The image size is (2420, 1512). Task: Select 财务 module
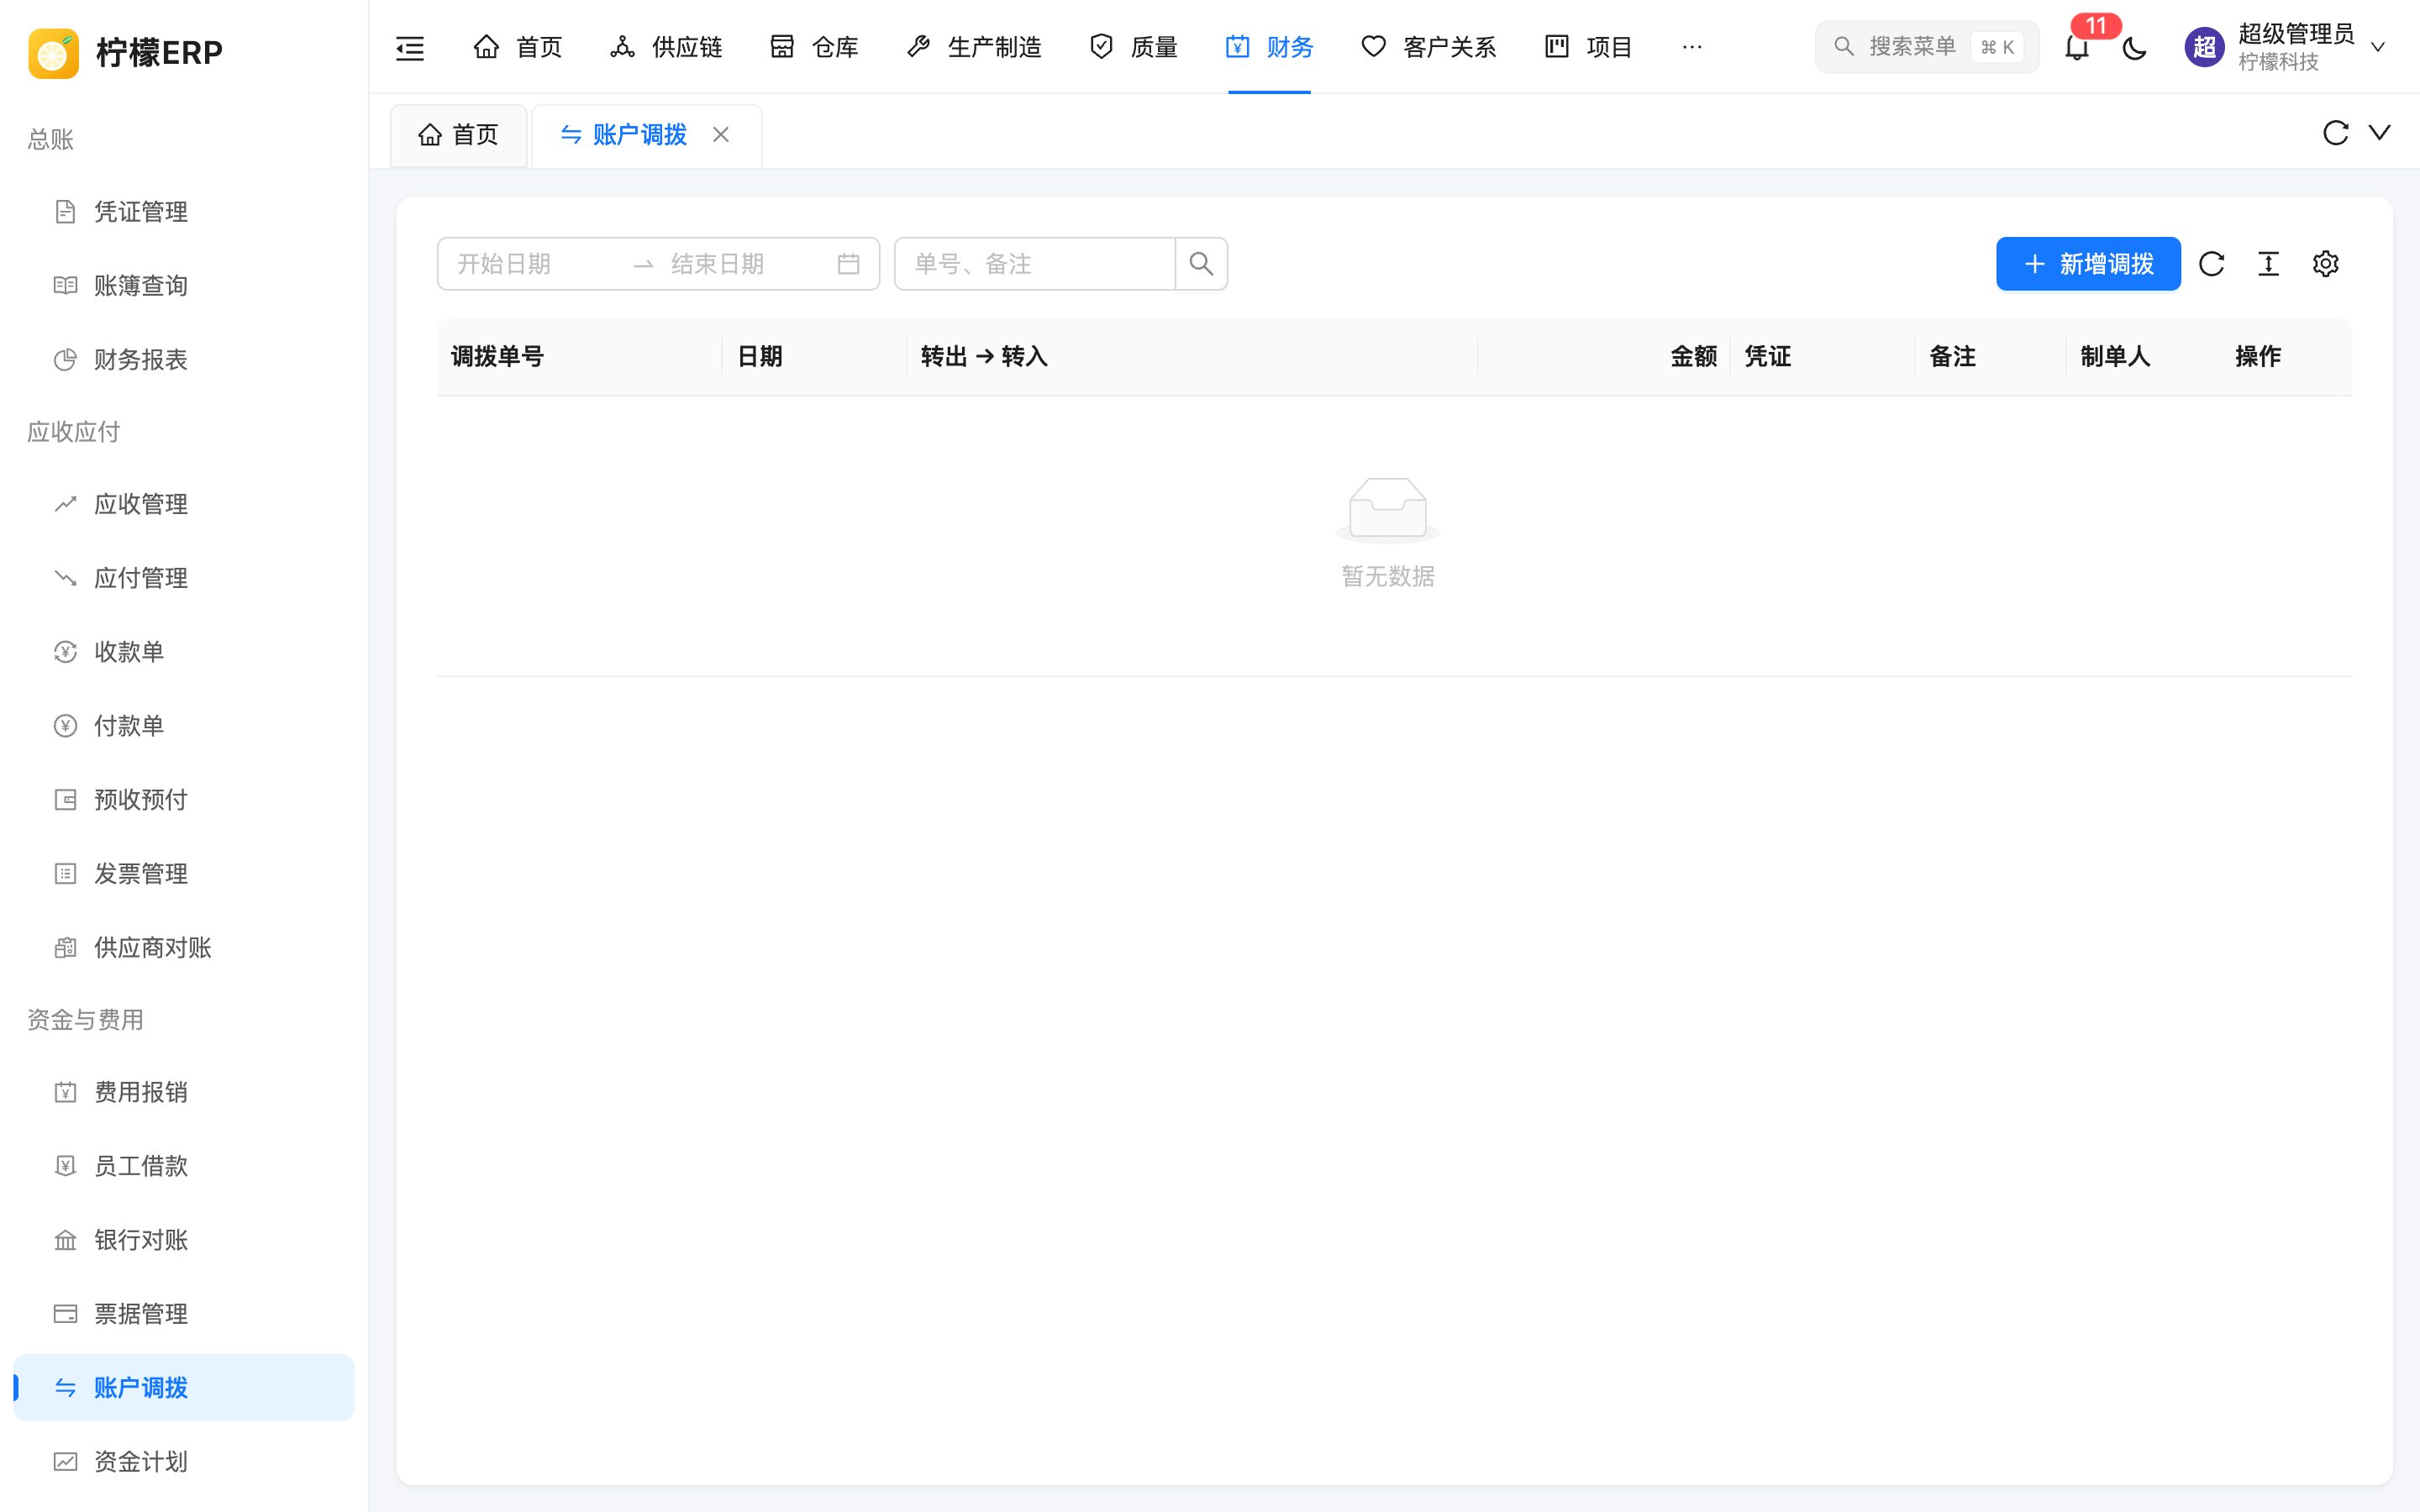[1269, 47]
